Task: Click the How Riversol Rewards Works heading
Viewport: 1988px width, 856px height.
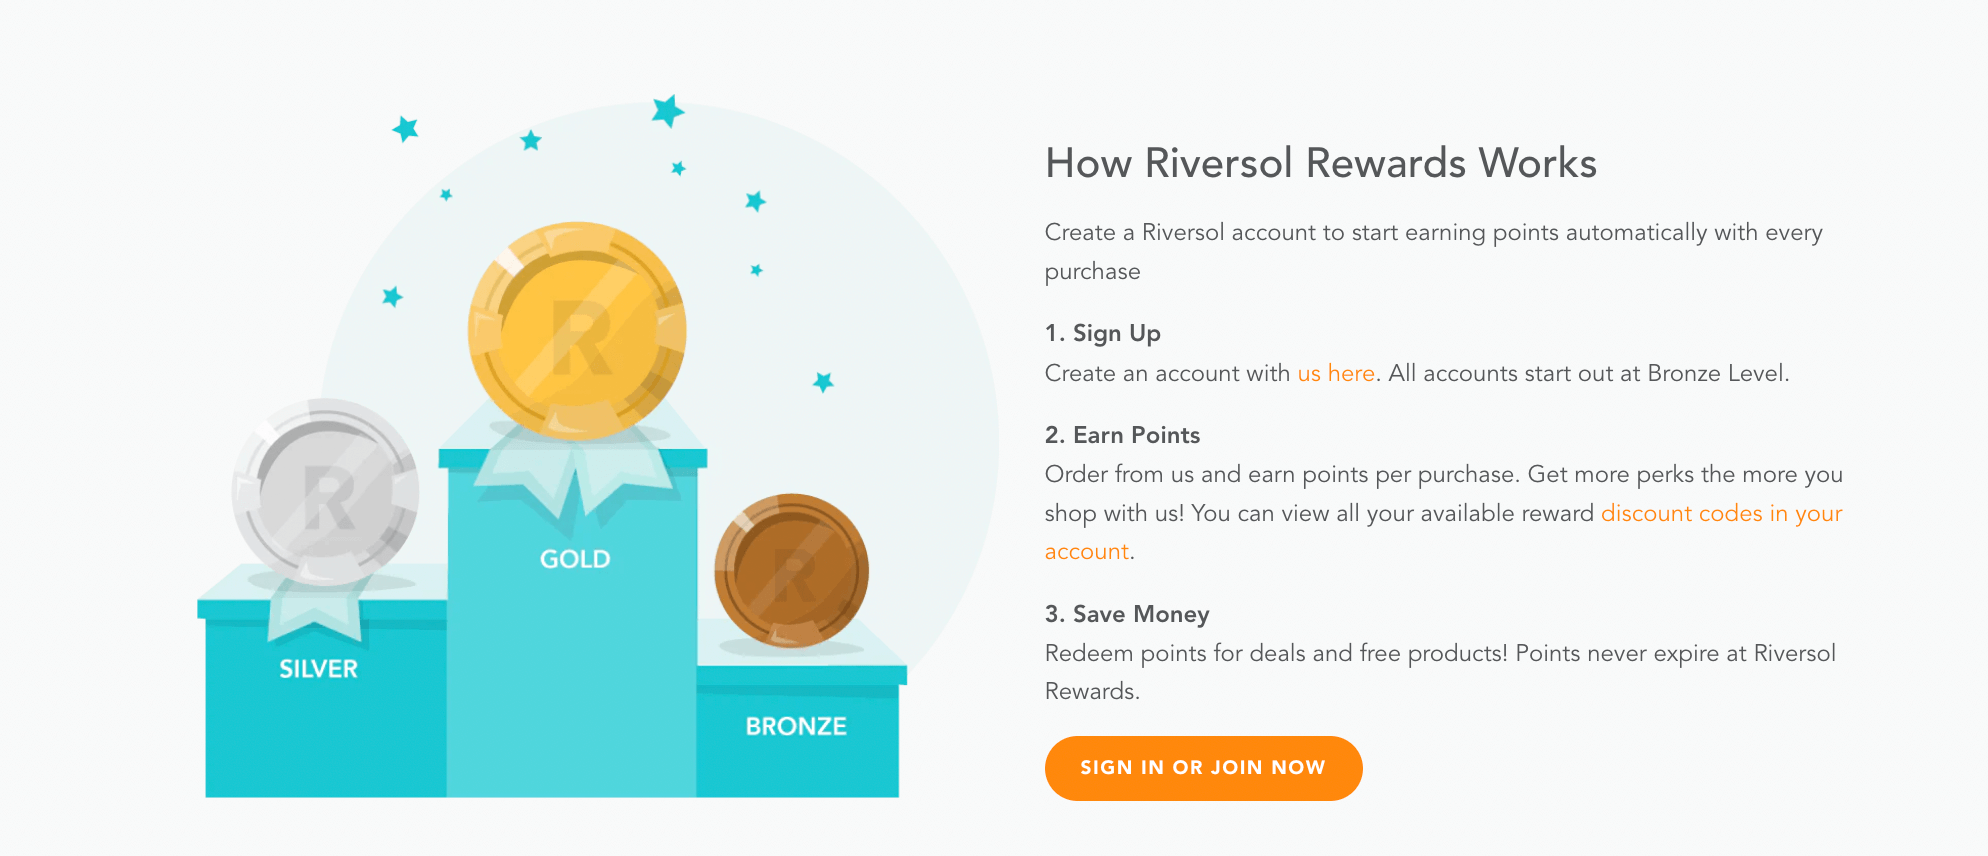Action: [1321, 163]
